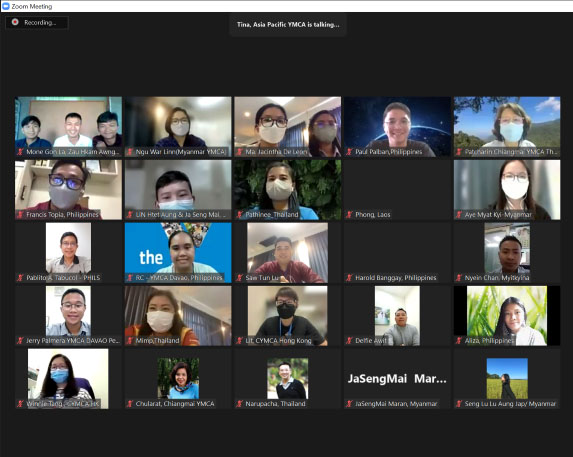Select Nyein Chan, Myitkyina video tile
The width and height of the screenshot is (573, 457).
pos(507,253)
